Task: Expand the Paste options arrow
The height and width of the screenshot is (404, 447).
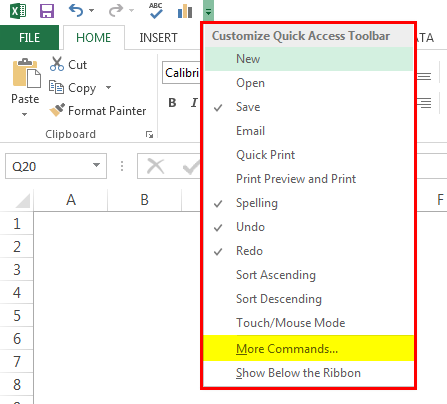Action: [x=24, y=114]
